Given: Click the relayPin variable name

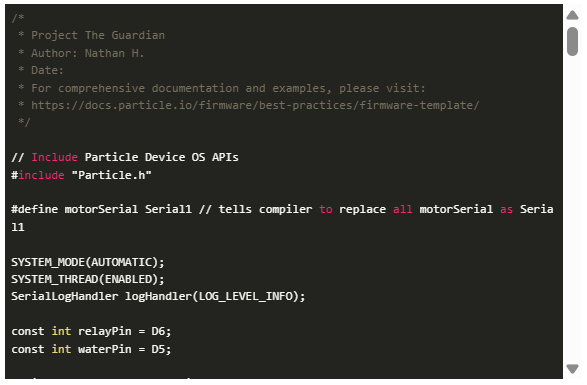Looking at the screenshot, I should tap(104, 331).
